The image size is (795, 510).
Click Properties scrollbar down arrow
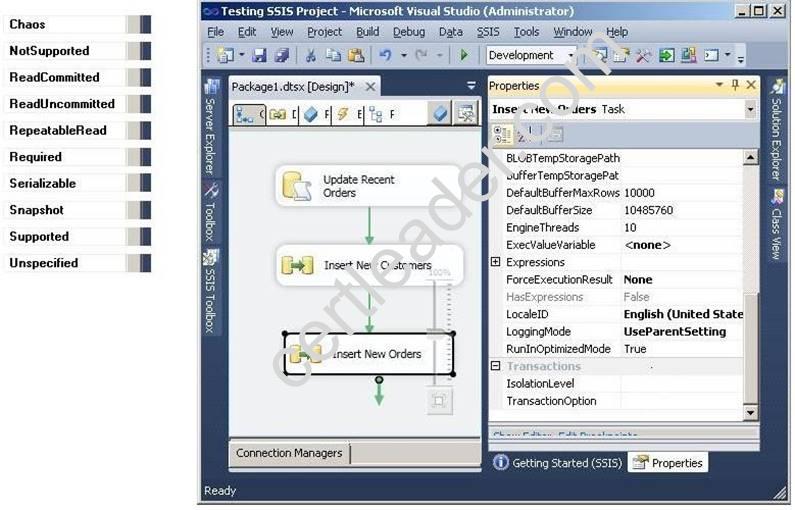(x=750, y=413)
